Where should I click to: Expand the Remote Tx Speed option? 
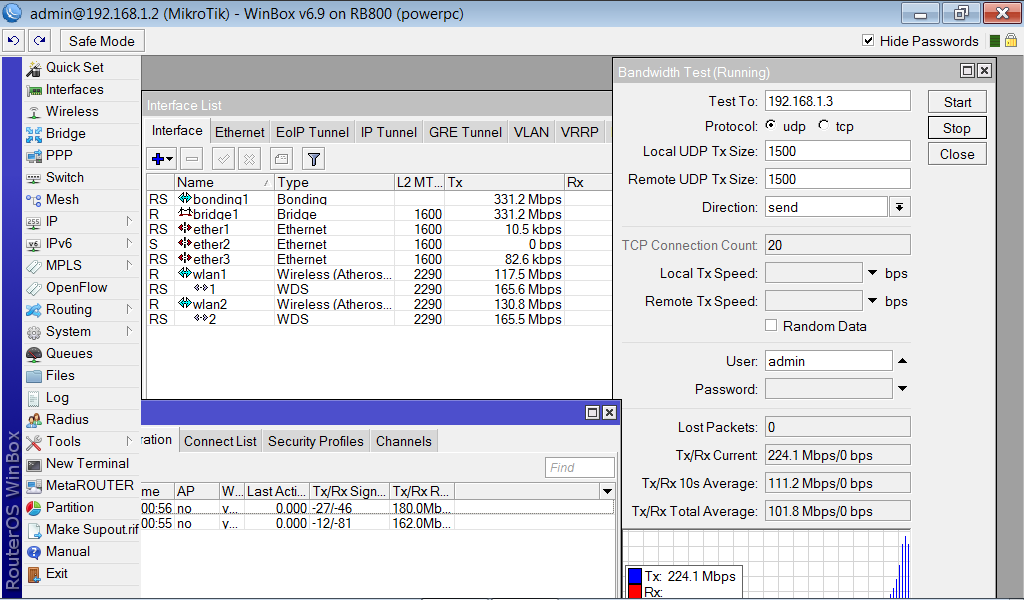tap(872, 301)
